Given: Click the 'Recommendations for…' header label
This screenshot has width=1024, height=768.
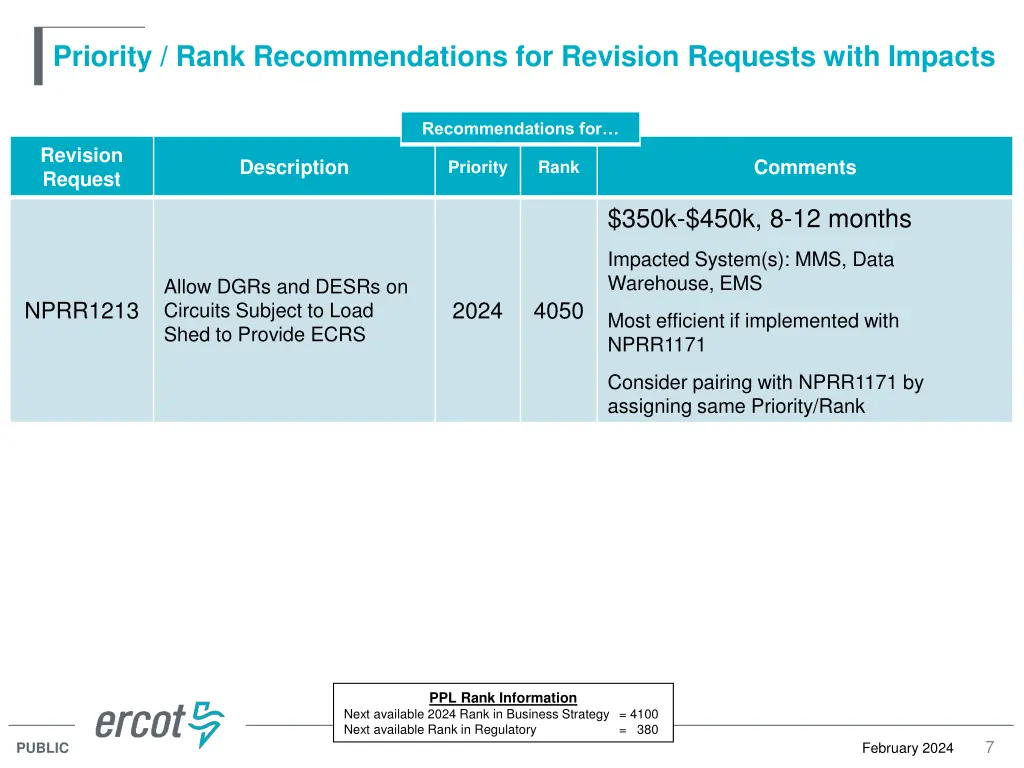Looking at the screenshot, I should pos(520,128).
